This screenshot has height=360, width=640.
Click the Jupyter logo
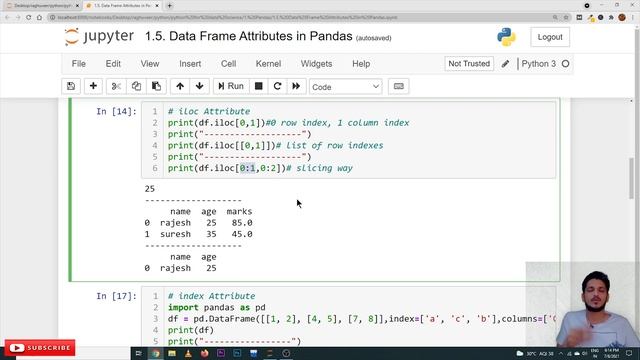pos(99,37)
